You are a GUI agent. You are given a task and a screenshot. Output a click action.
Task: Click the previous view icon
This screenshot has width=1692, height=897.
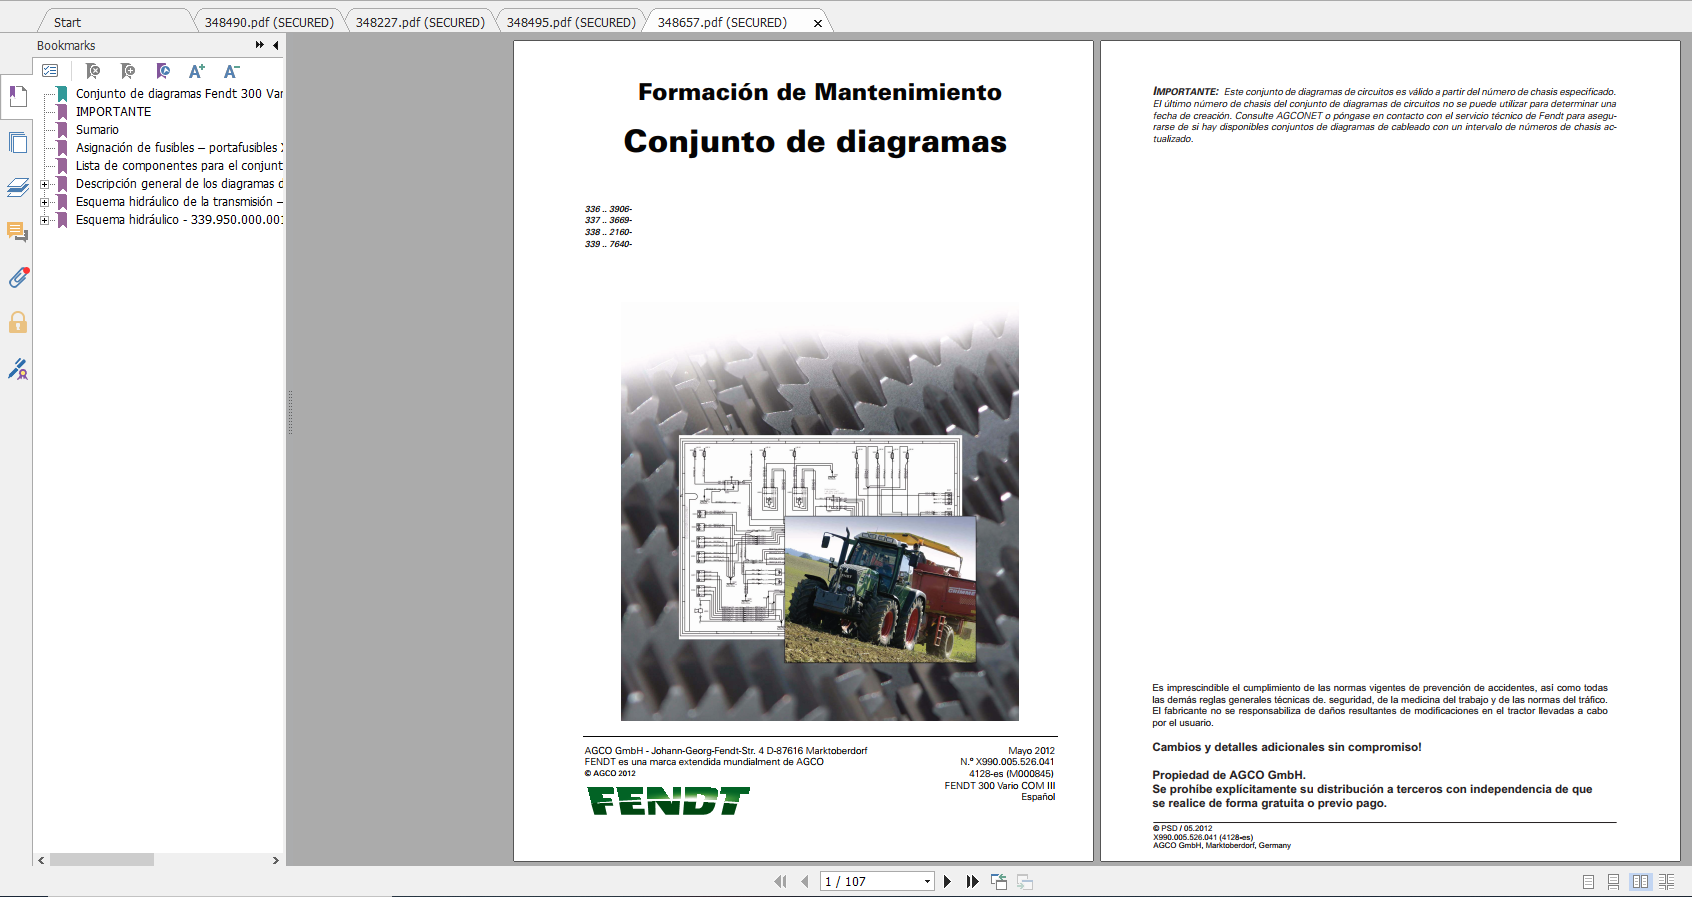tap(998, 881)
